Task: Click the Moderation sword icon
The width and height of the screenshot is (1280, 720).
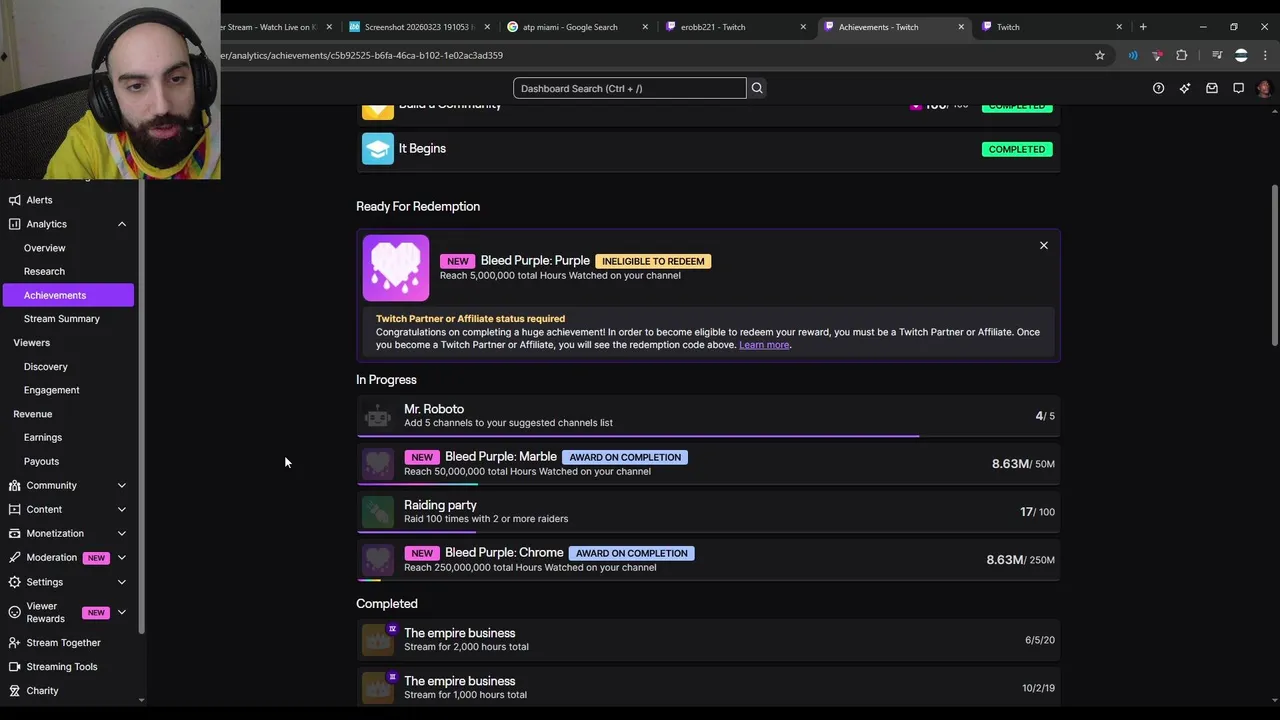Action: (14, 557)
